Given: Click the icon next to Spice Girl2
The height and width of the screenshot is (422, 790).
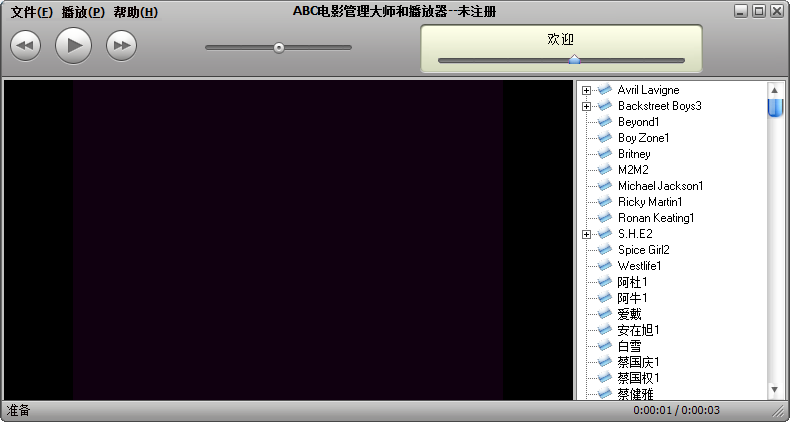Looking at the screenshot, I should (x=604, y=250).
